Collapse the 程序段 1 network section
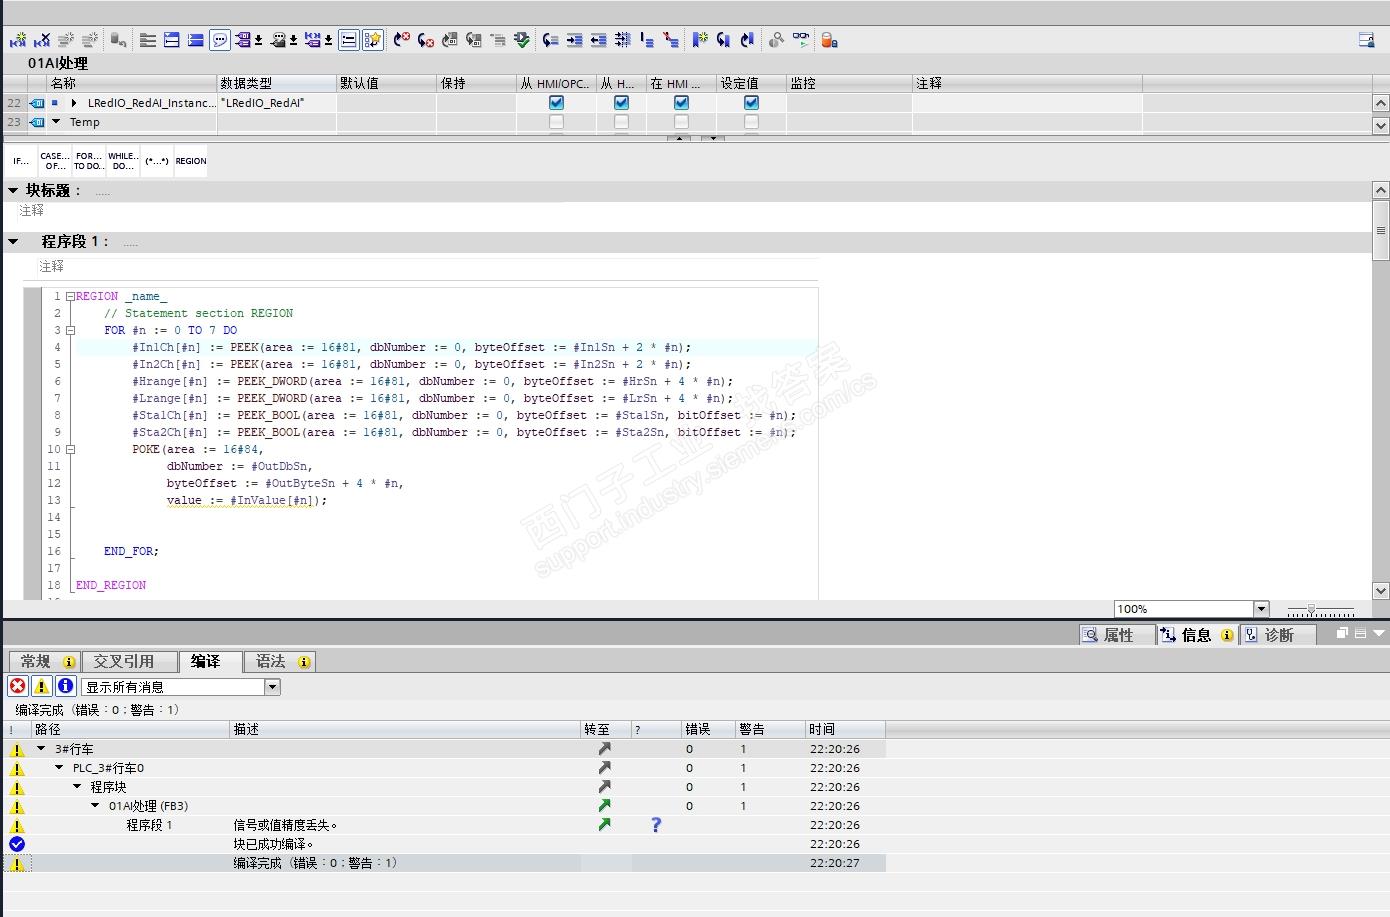 click(x=14, y=242)
